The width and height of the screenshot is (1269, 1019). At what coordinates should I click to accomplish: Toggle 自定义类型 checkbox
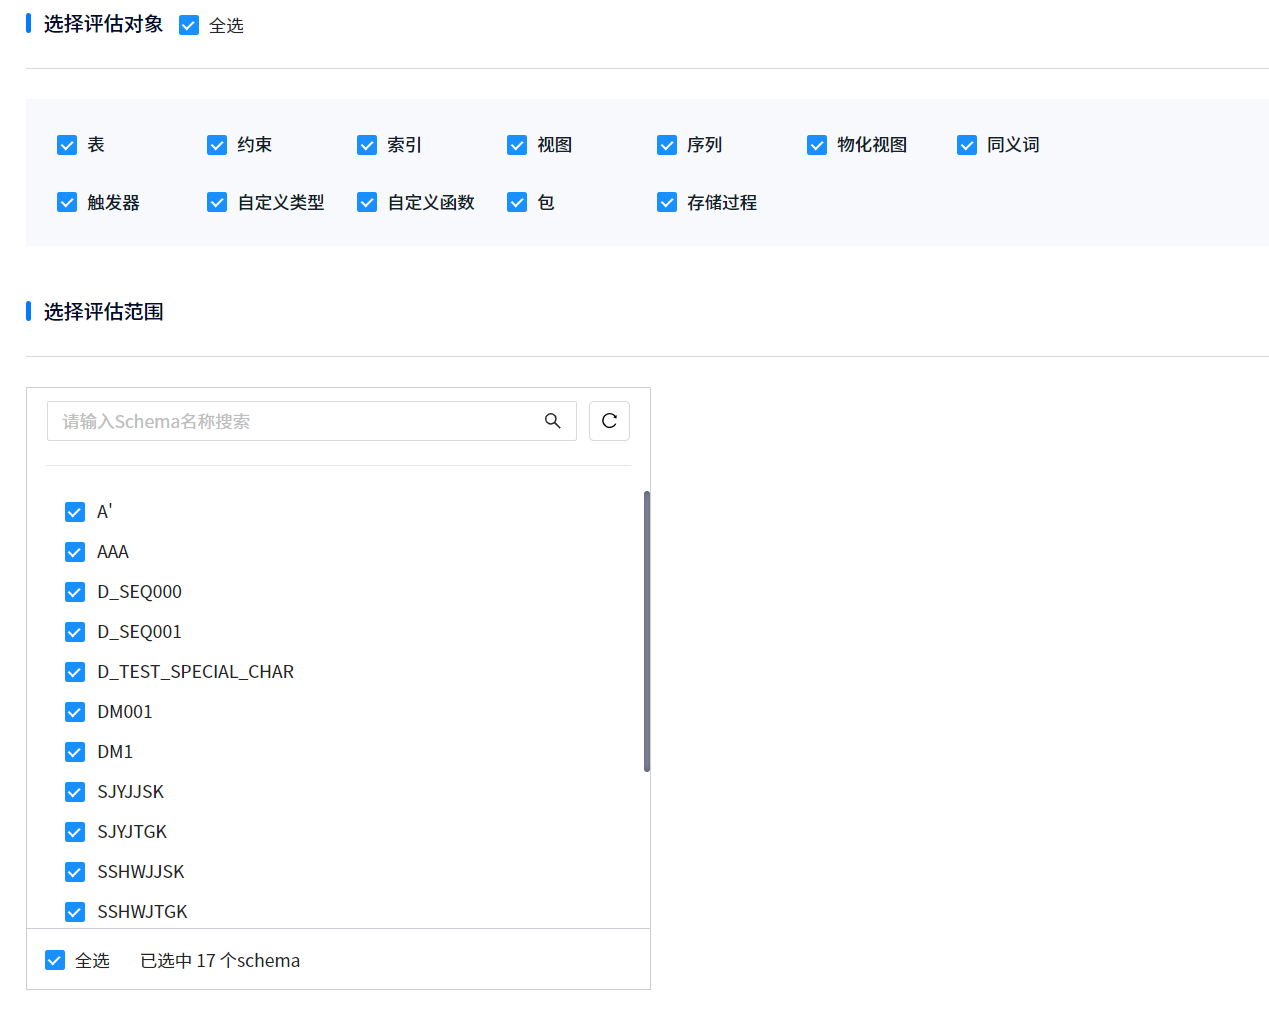tap(217, 203)
